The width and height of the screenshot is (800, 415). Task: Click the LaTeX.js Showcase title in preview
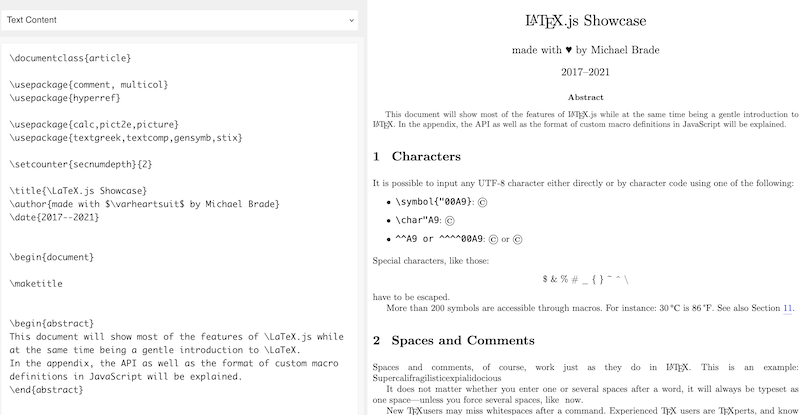point(585,21)
